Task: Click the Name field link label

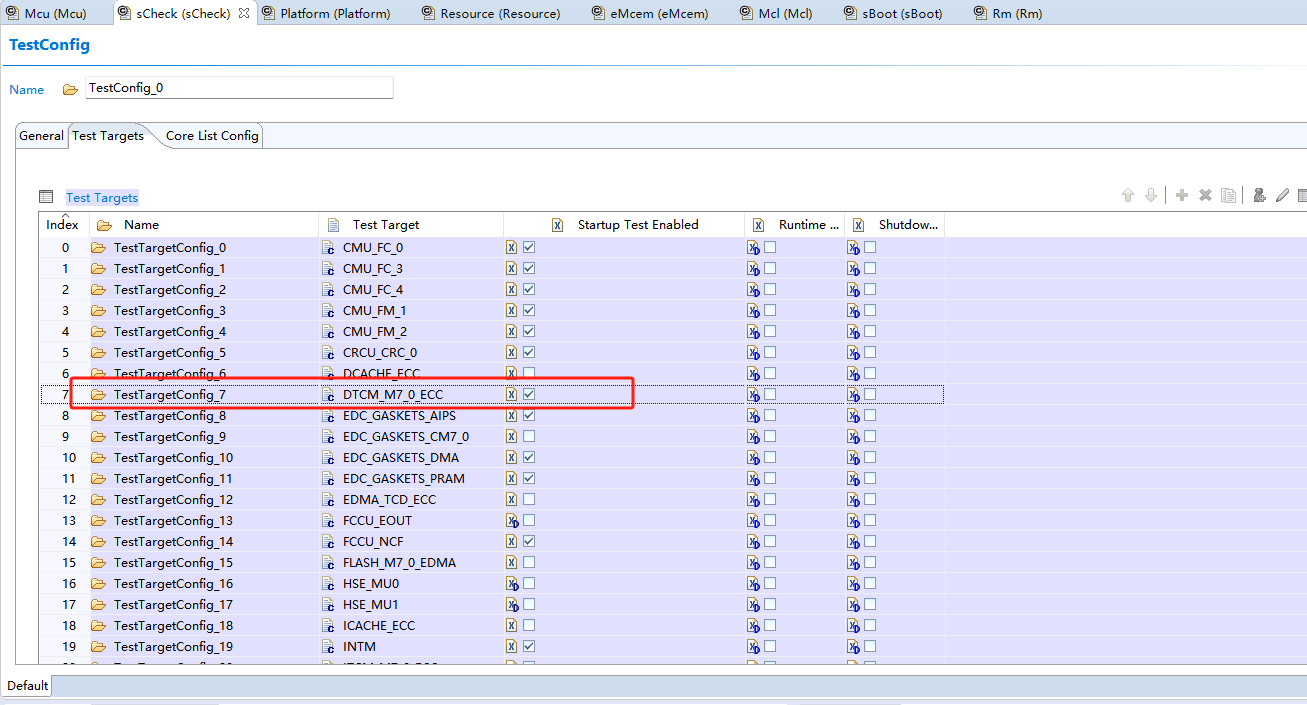Action: tap(27, 90)
